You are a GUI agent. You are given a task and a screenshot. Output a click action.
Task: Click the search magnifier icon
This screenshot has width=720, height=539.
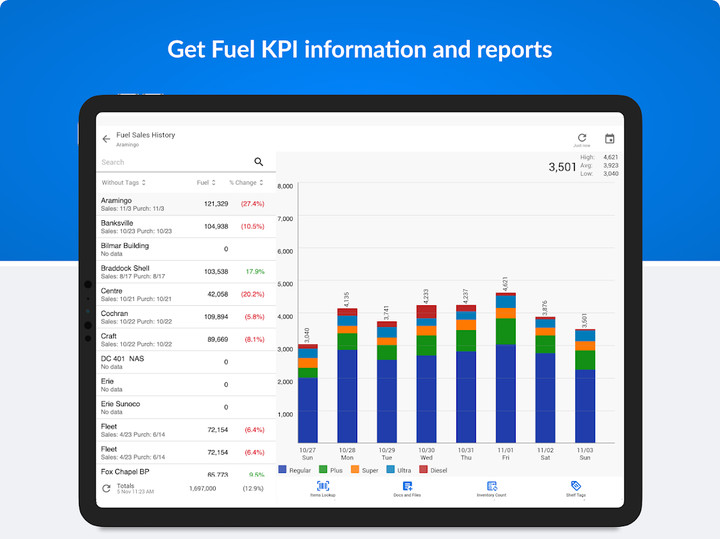259,162
